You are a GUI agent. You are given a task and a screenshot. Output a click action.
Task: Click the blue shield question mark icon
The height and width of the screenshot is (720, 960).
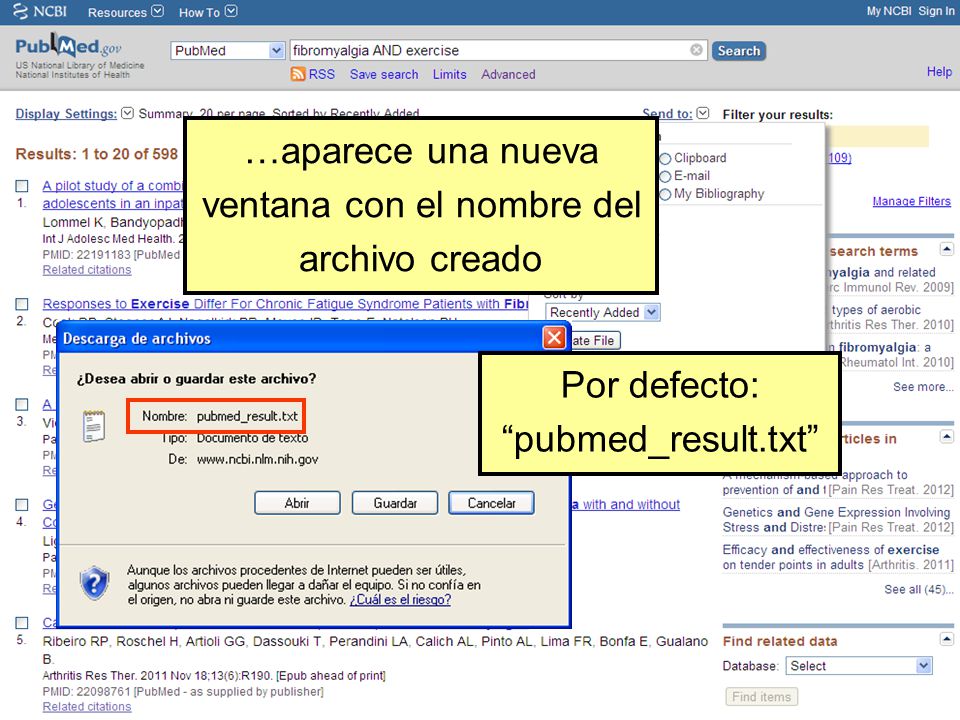(95, 583)
